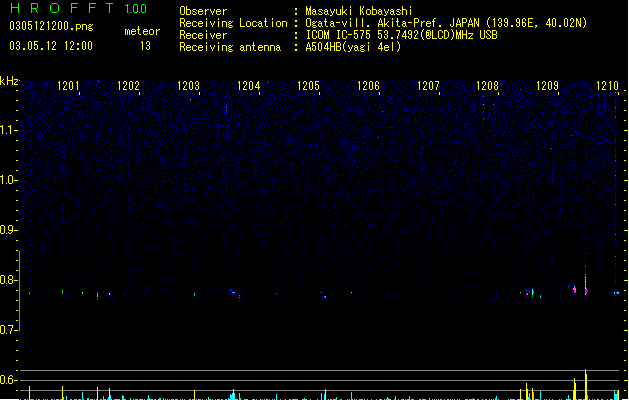Click the HROFFT 1.00 title text

79,8
